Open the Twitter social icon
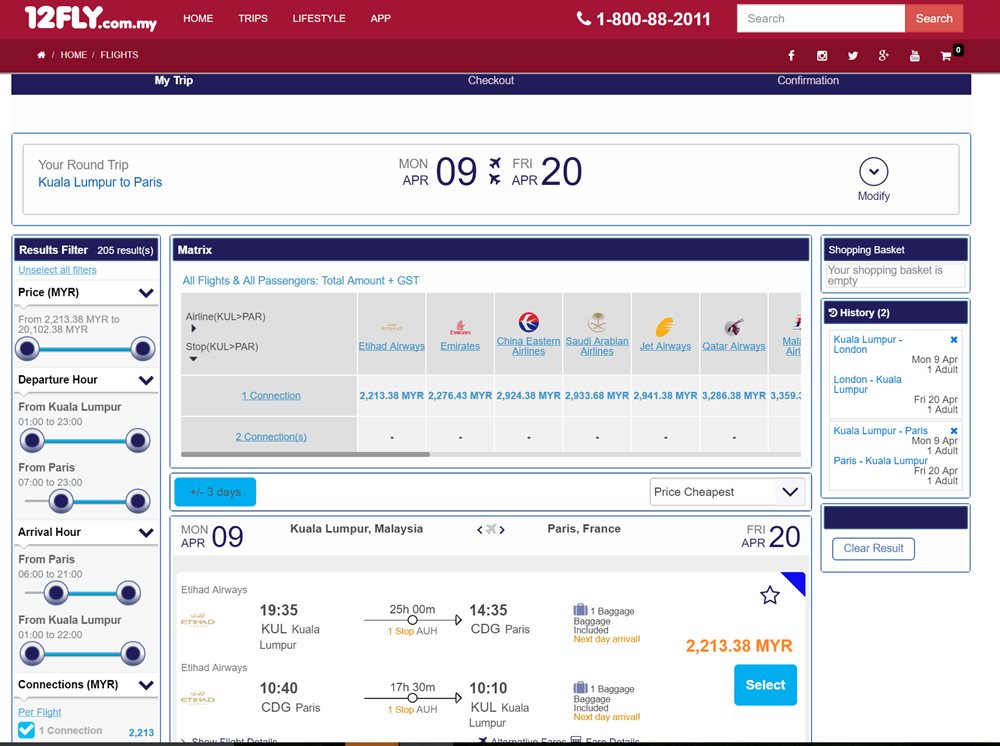The image size is (1000, 746). tap(853, 55)
